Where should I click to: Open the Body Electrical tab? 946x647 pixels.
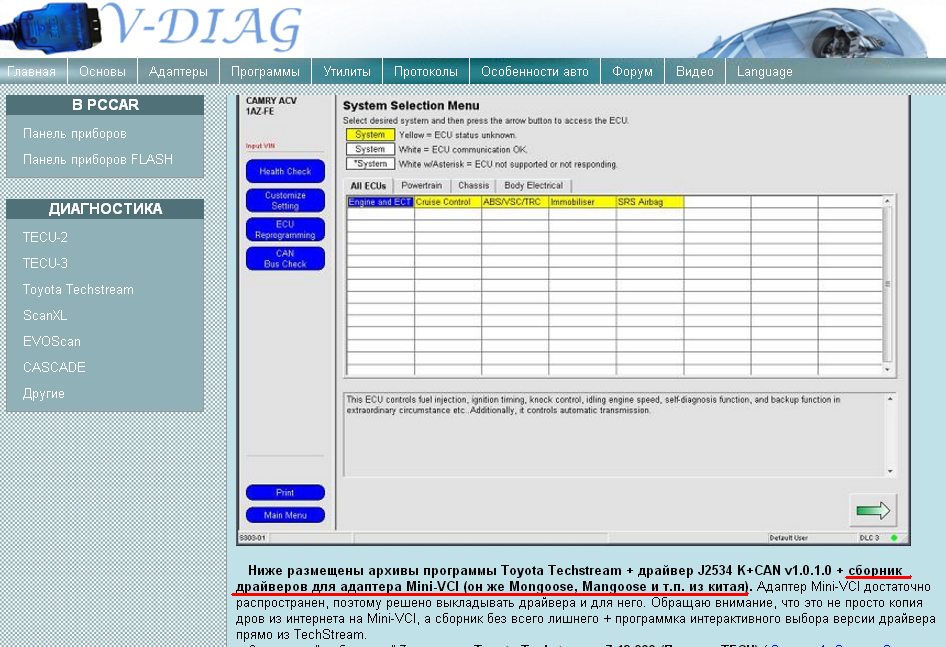point(533,186)
